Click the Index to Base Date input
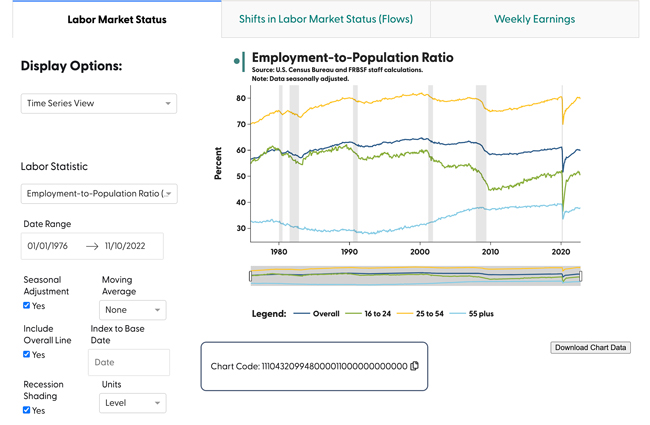This screenshot has height=425, width=650. click(129, 362)
